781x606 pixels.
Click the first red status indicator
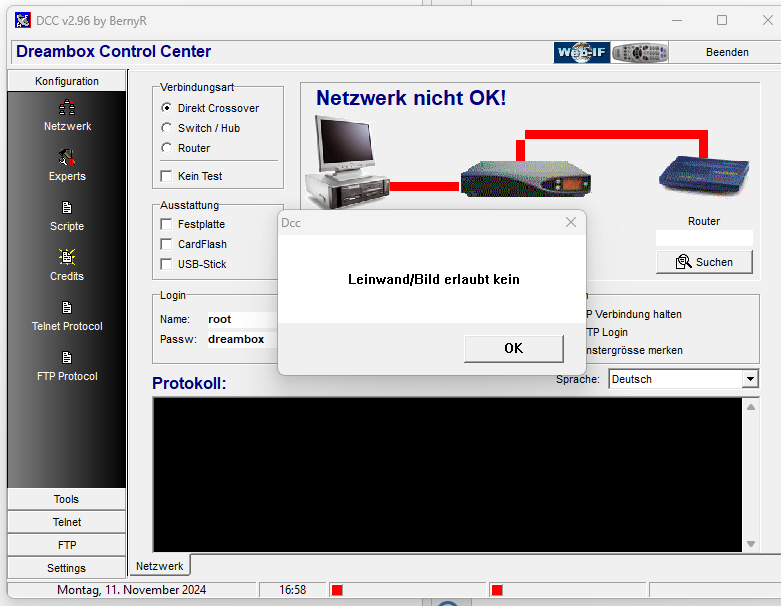[337, 590]
